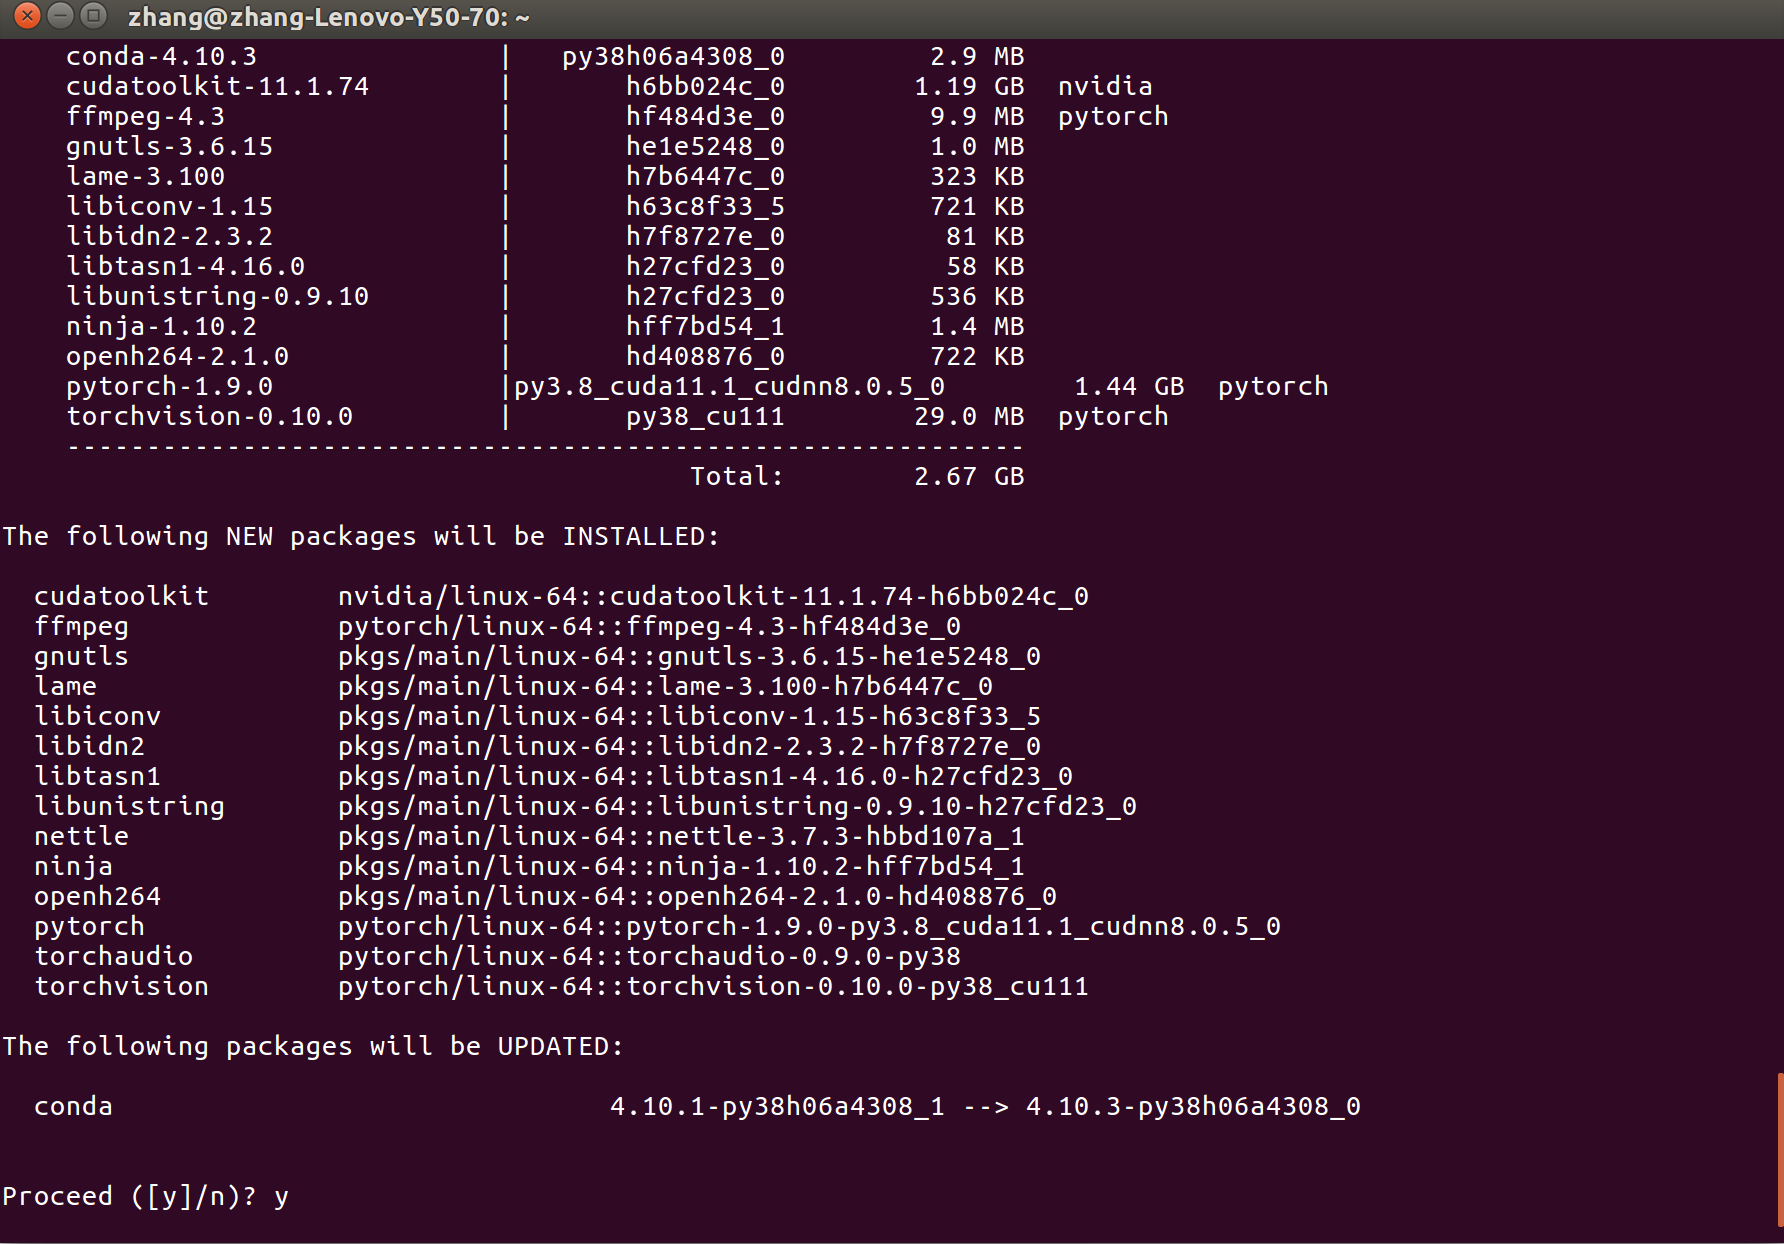Click 'conda-4.10.3' in the download list

coord(161,57)
